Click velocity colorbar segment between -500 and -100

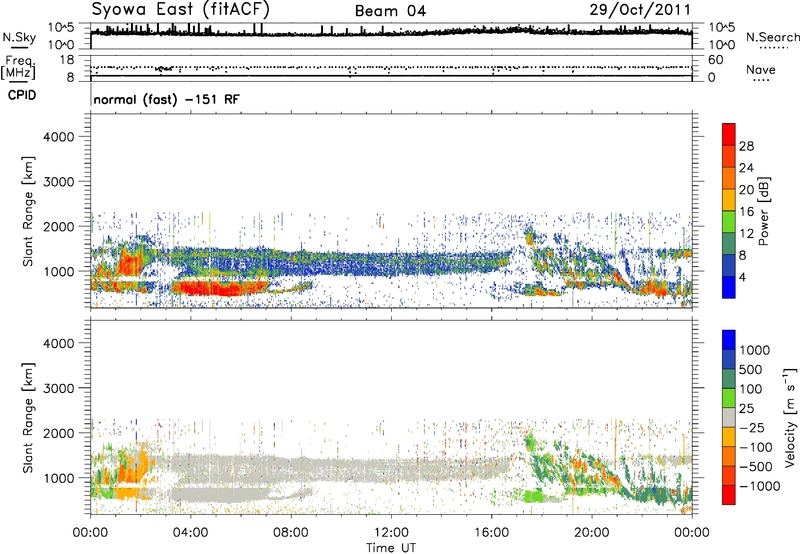click(729, 457)
